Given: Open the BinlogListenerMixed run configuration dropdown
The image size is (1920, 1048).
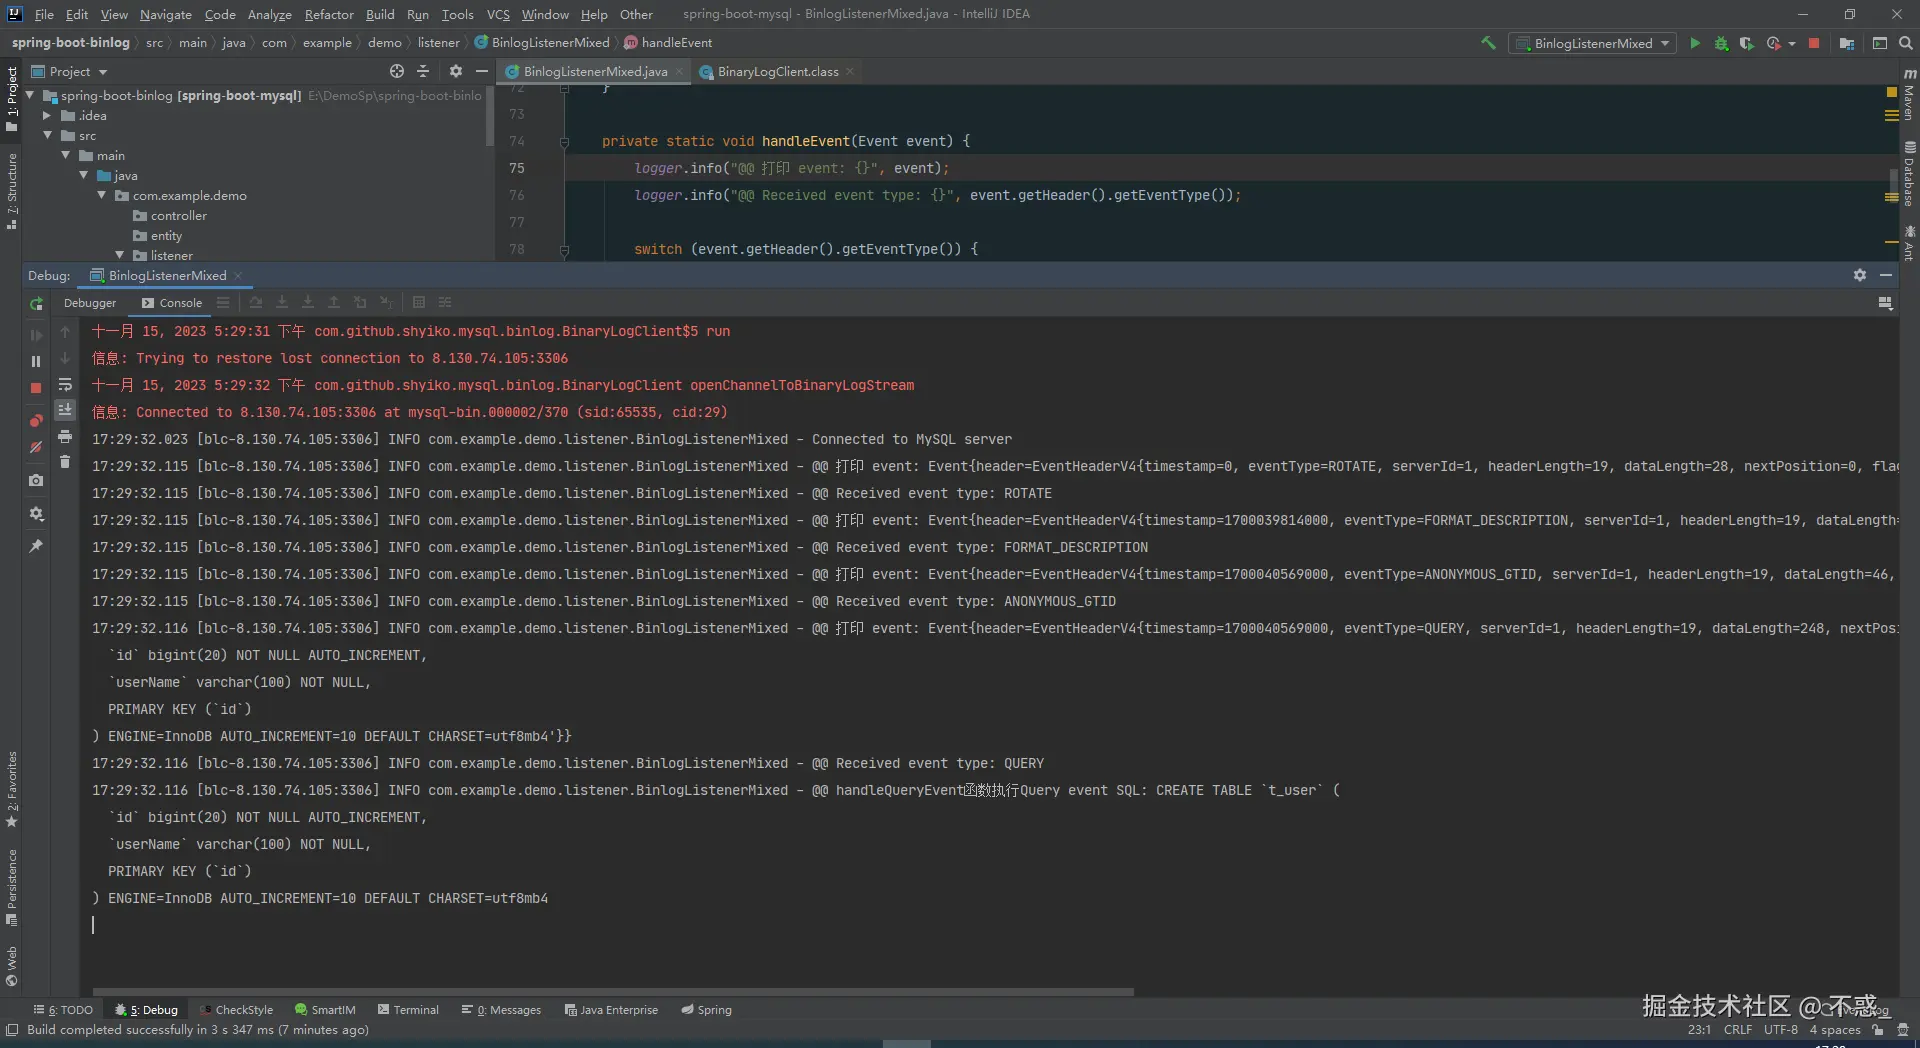Looking at the screenshot, I should tap(1592, 43).
